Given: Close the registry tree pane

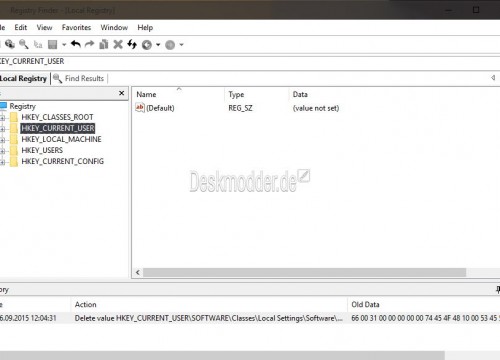Looking at the screenshot, I should tap(122, 93).
